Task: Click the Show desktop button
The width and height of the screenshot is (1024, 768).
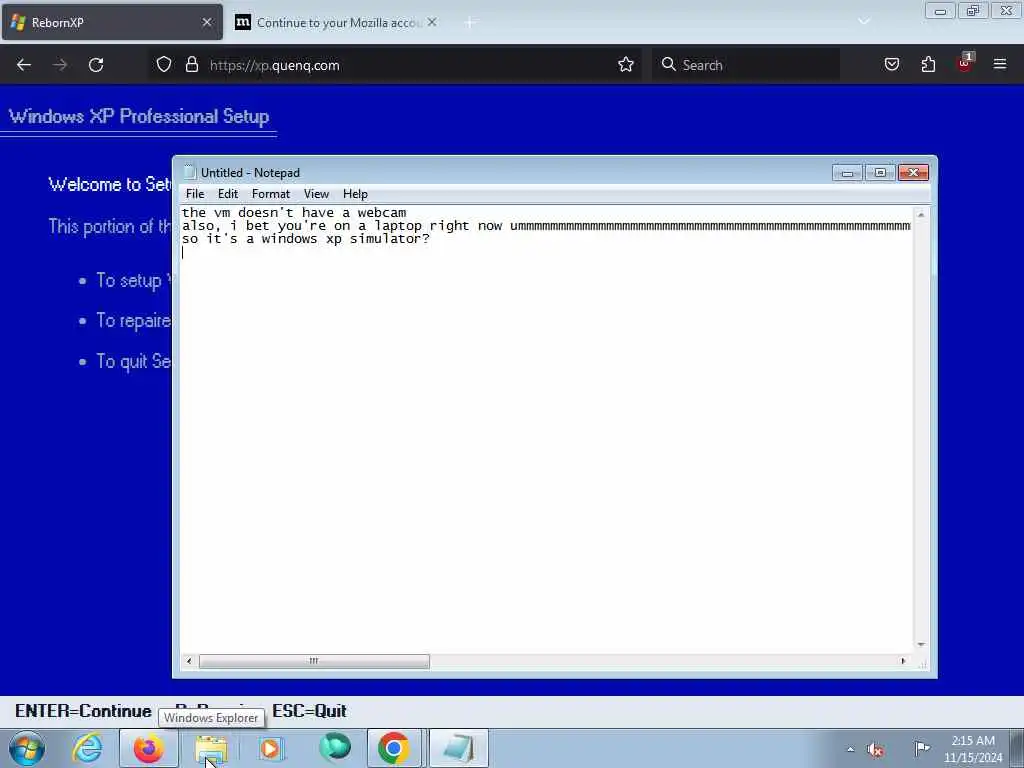Action: pyautogui.click(x=1017, y=748)
